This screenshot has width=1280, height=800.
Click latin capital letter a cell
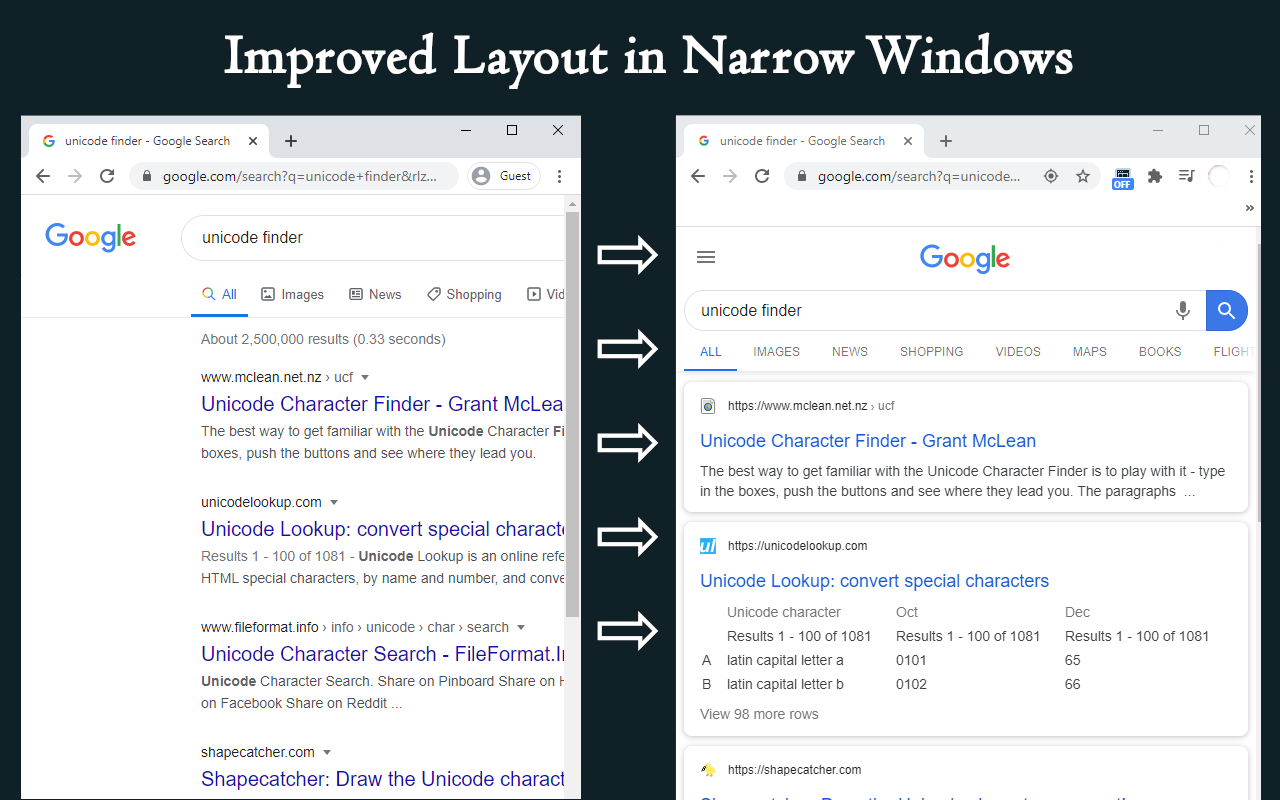(x=785, y=660)
